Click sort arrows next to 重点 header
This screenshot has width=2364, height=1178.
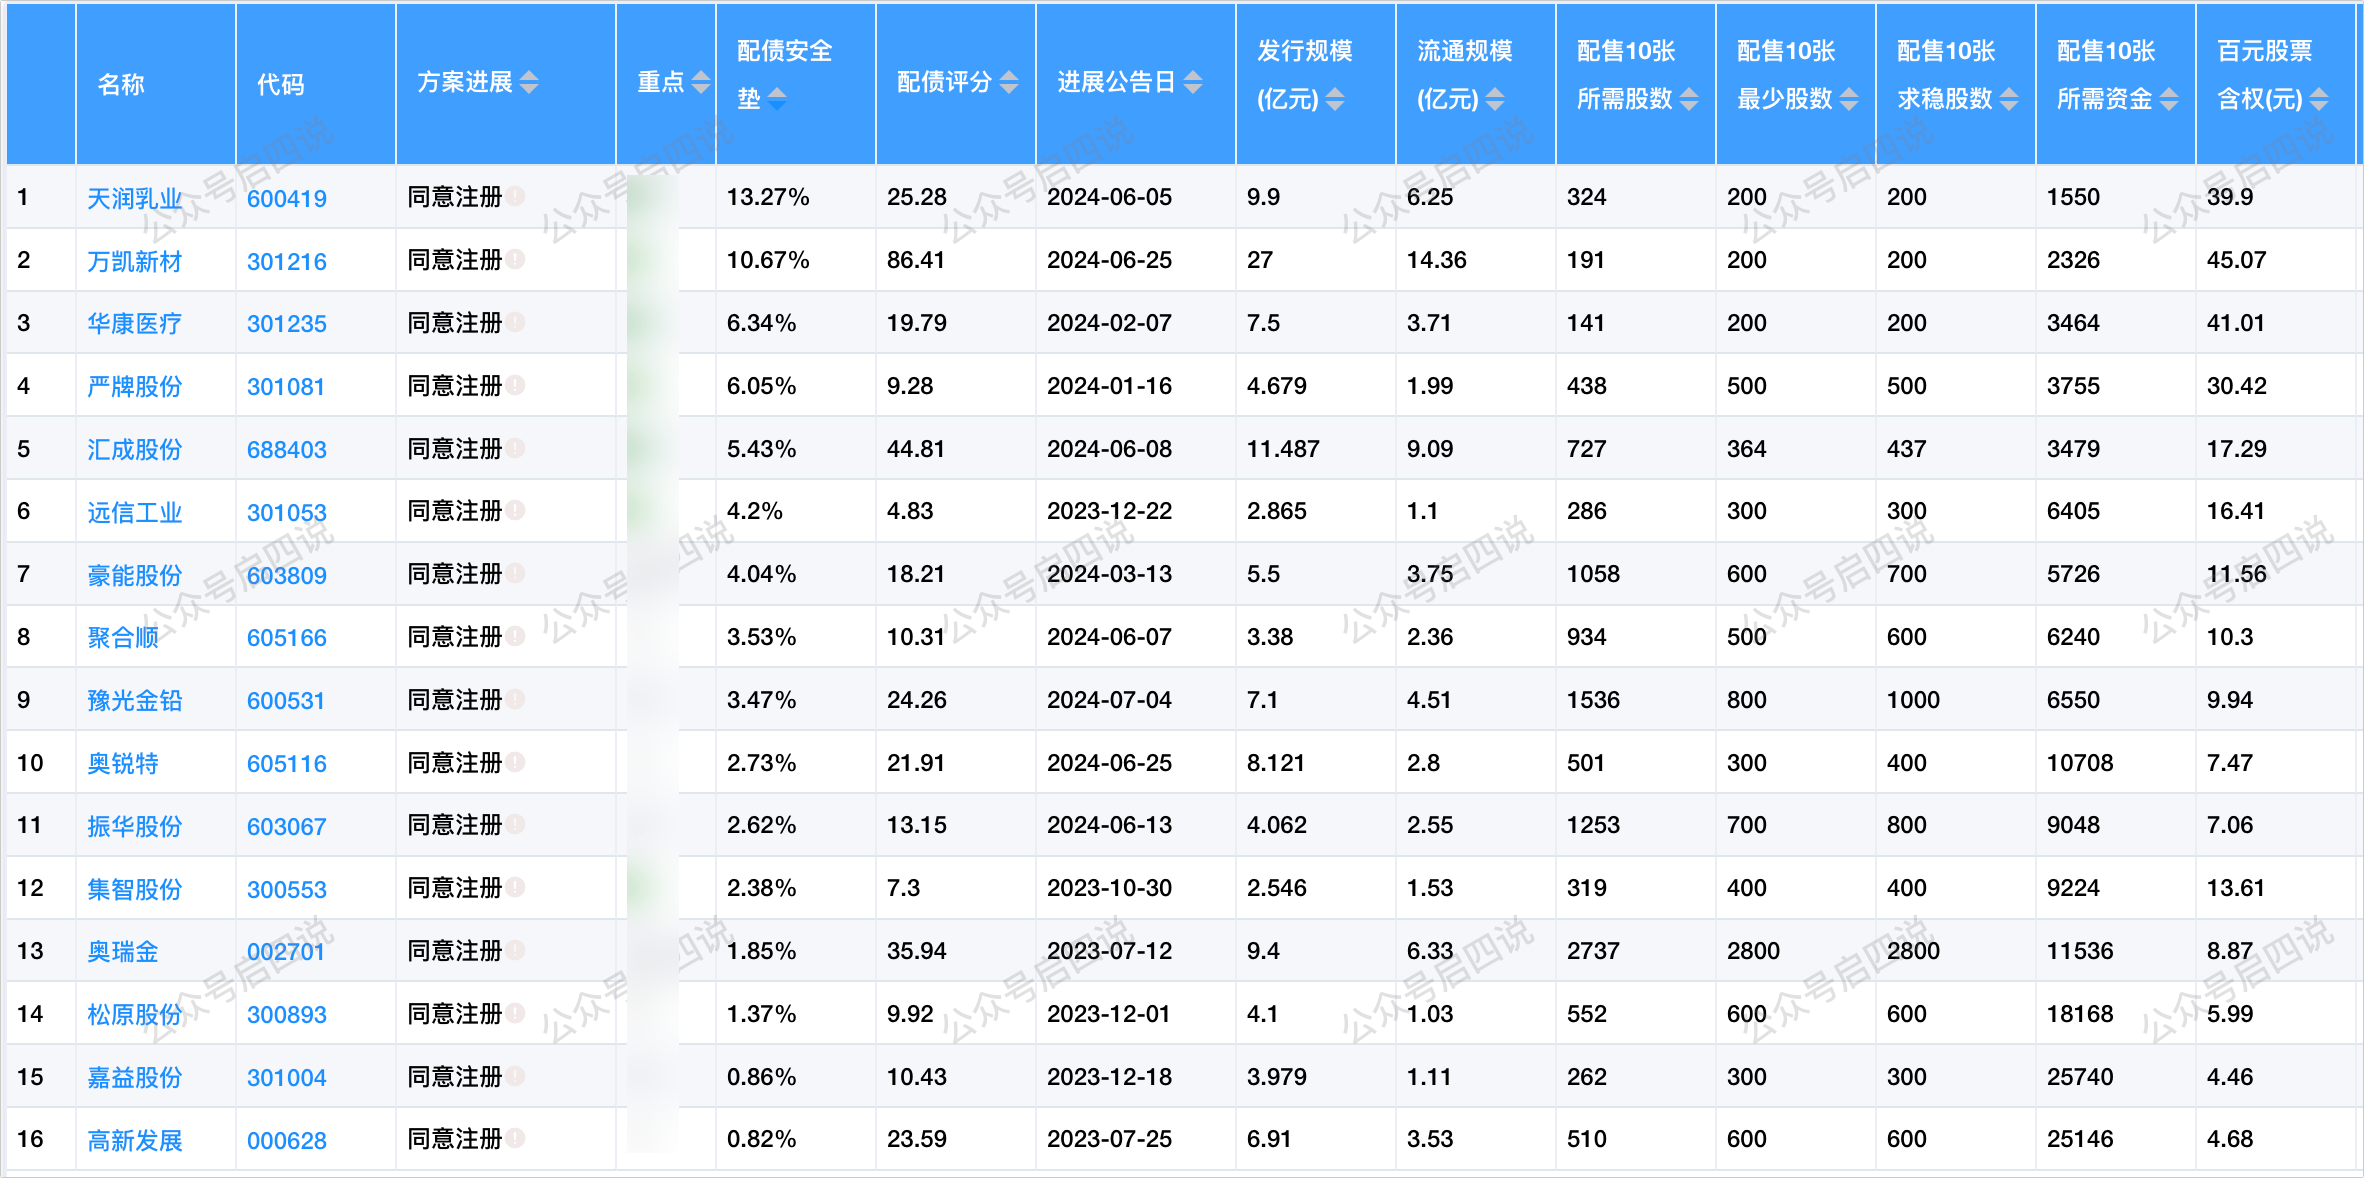[701, 82]
